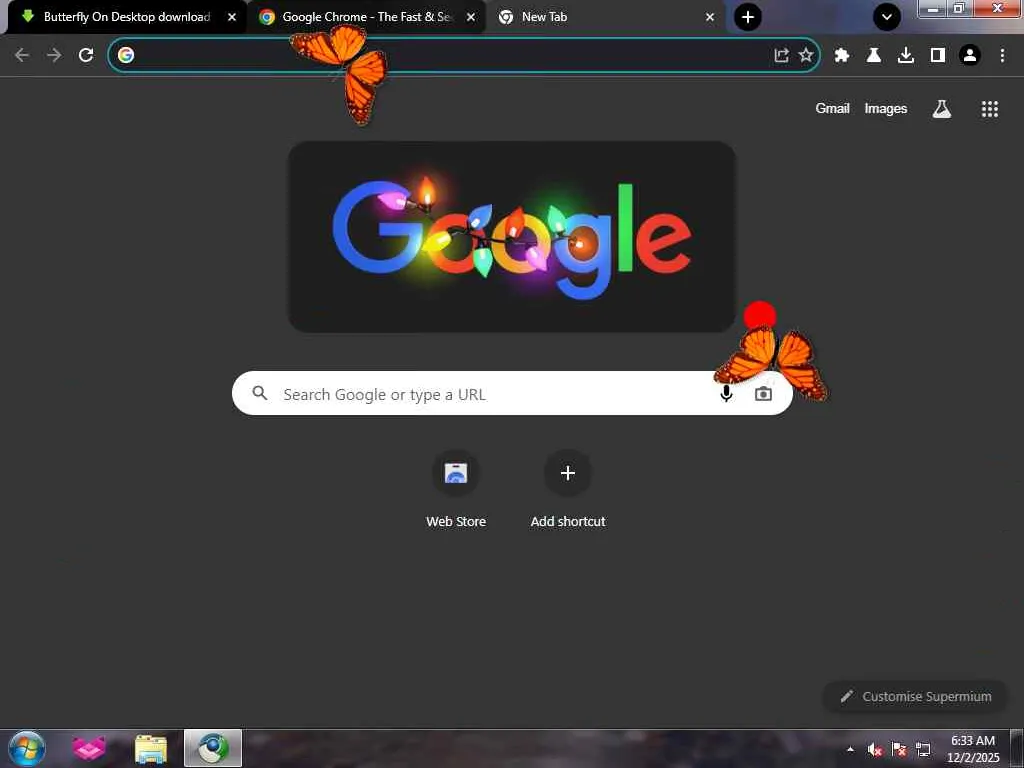
Task: Open Windows Explorer from taskbar
Action: (151, 748)
